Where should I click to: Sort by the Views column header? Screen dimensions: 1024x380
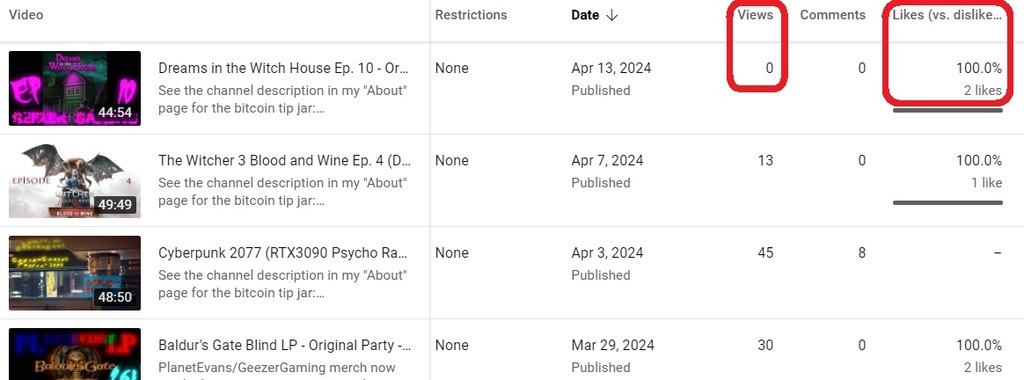click(756, 15)
